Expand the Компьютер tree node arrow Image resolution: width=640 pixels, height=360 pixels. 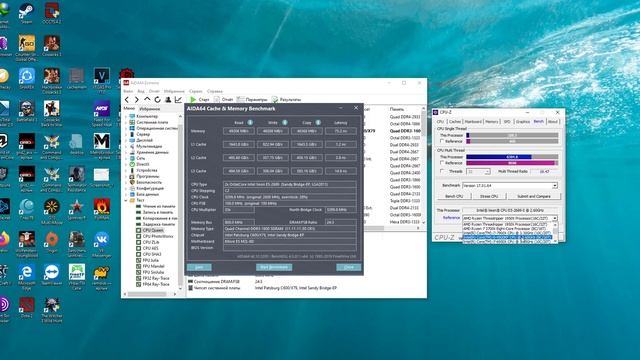[x=126, y=116]
